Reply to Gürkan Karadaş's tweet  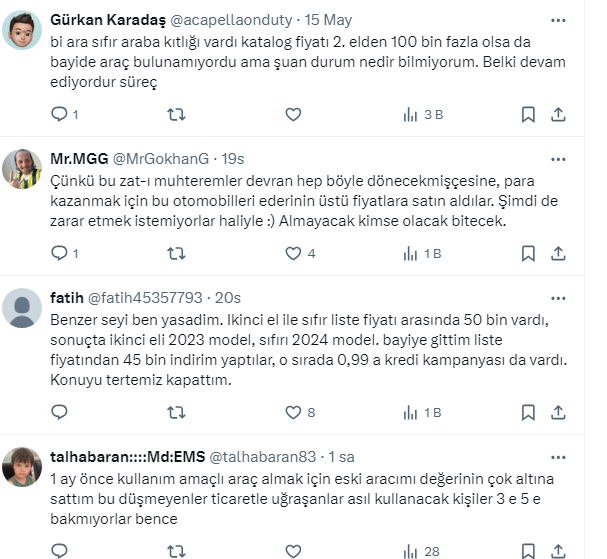(59, 115)
